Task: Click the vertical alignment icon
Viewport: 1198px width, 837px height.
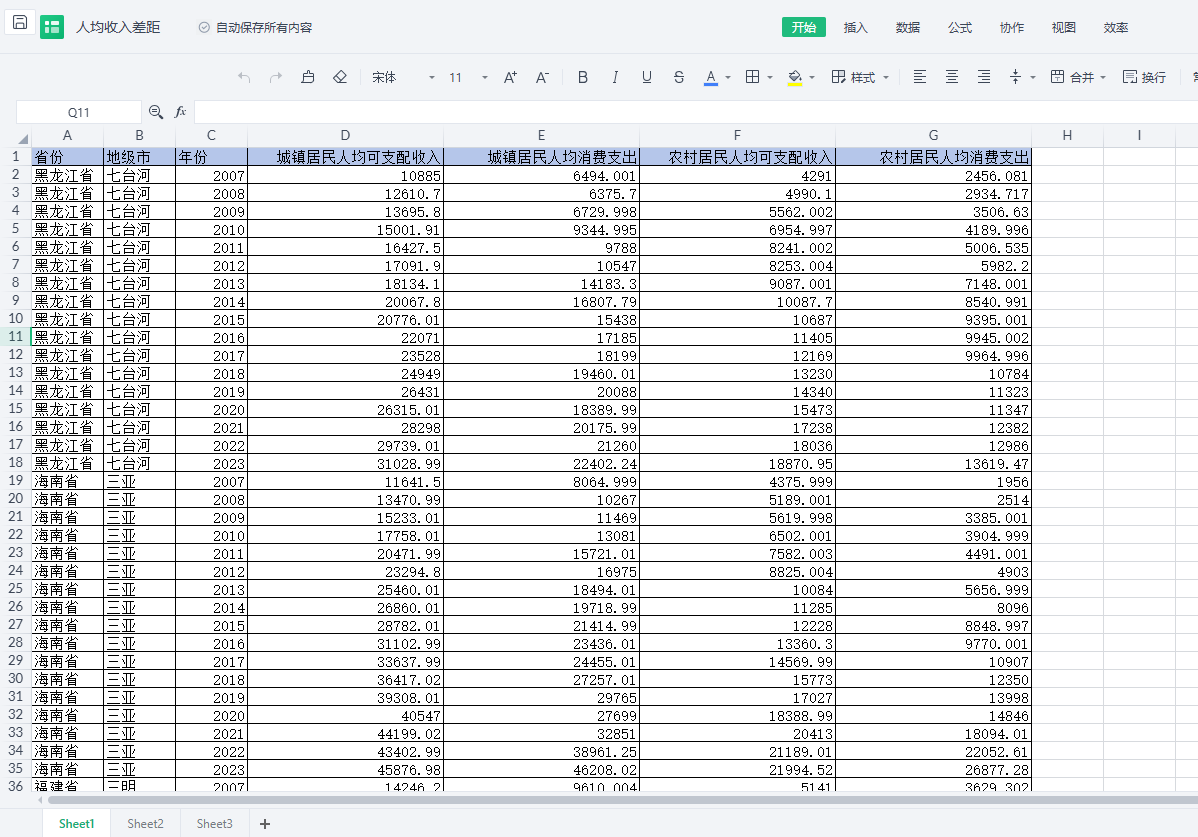Action: coord(1015,76)
